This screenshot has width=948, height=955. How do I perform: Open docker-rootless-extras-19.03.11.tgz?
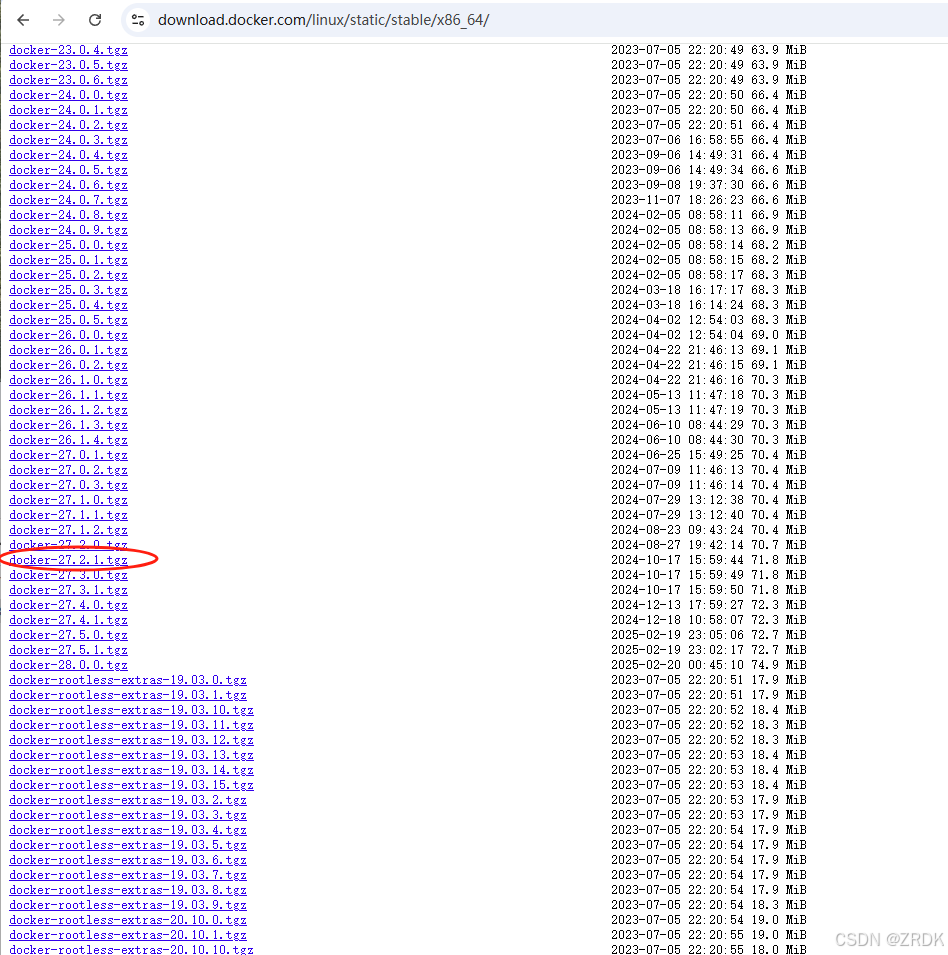[x=132, y=725]
